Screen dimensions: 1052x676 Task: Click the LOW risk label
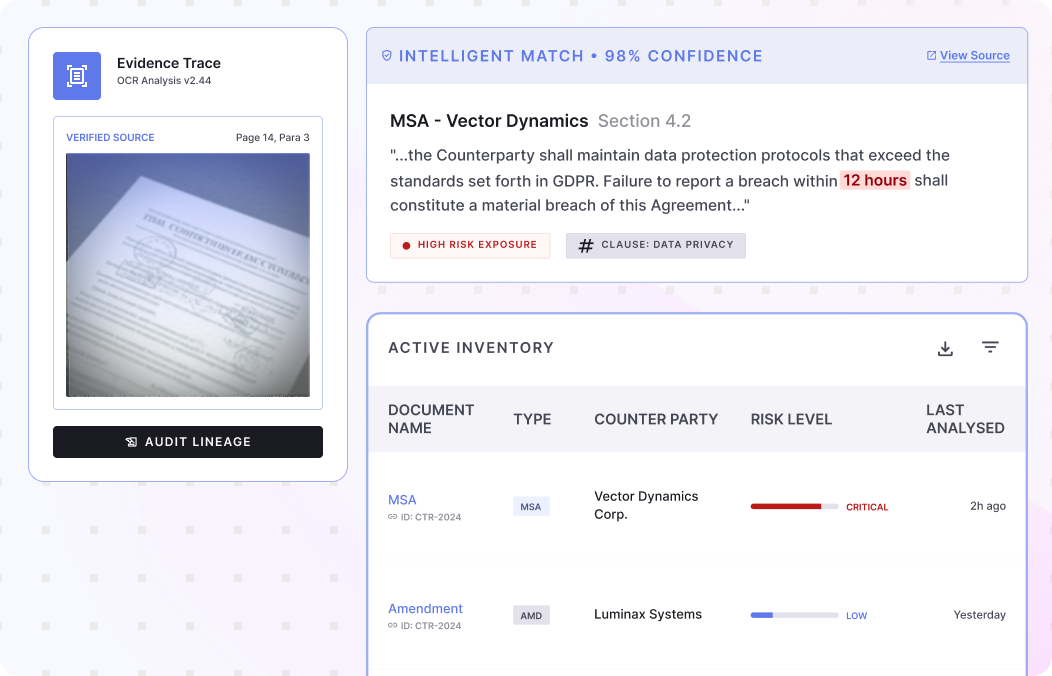(x=856, y=616)
